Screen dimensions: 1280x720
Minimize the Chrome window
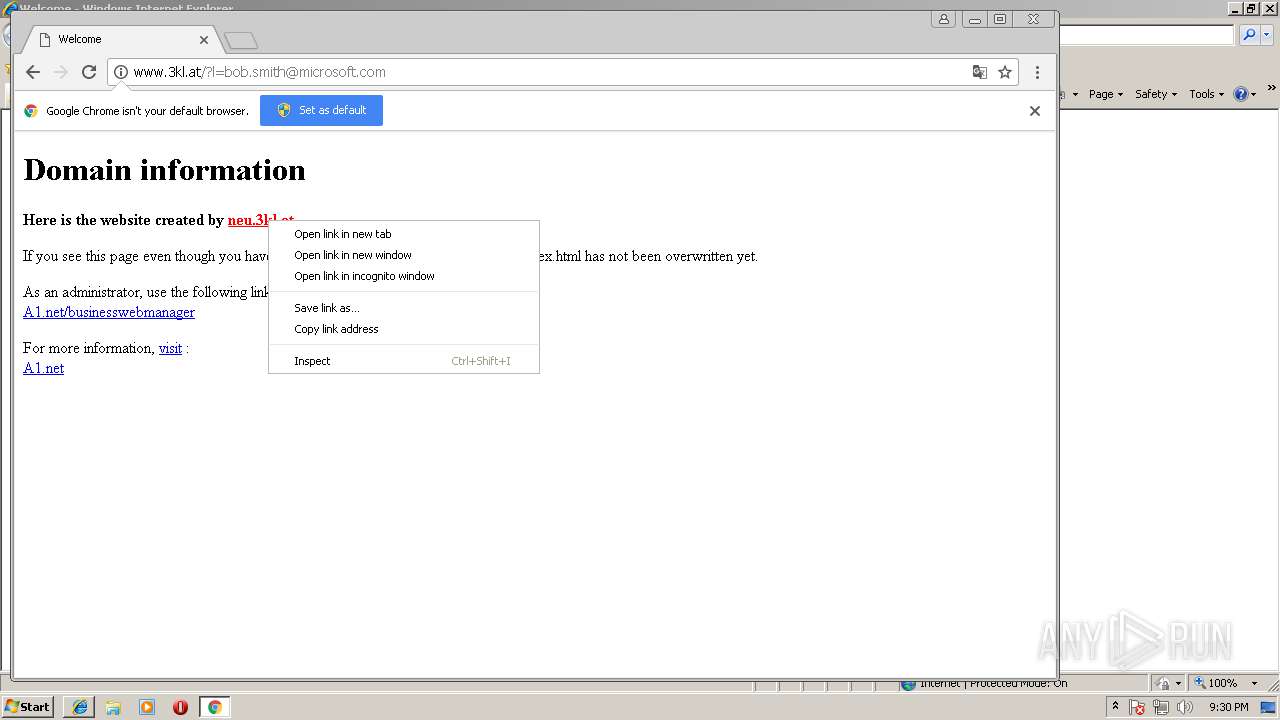975,19
